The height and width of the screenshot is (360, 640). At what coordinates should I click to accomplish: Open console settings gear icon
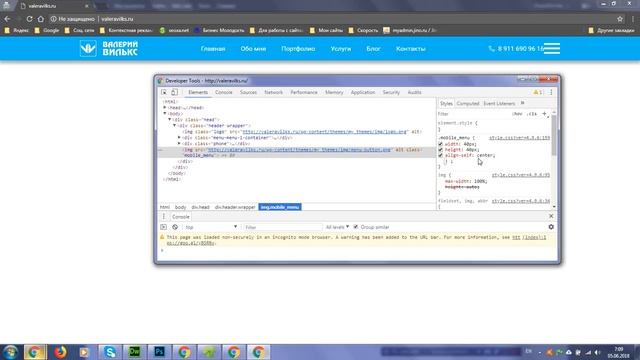click(551, 227)
